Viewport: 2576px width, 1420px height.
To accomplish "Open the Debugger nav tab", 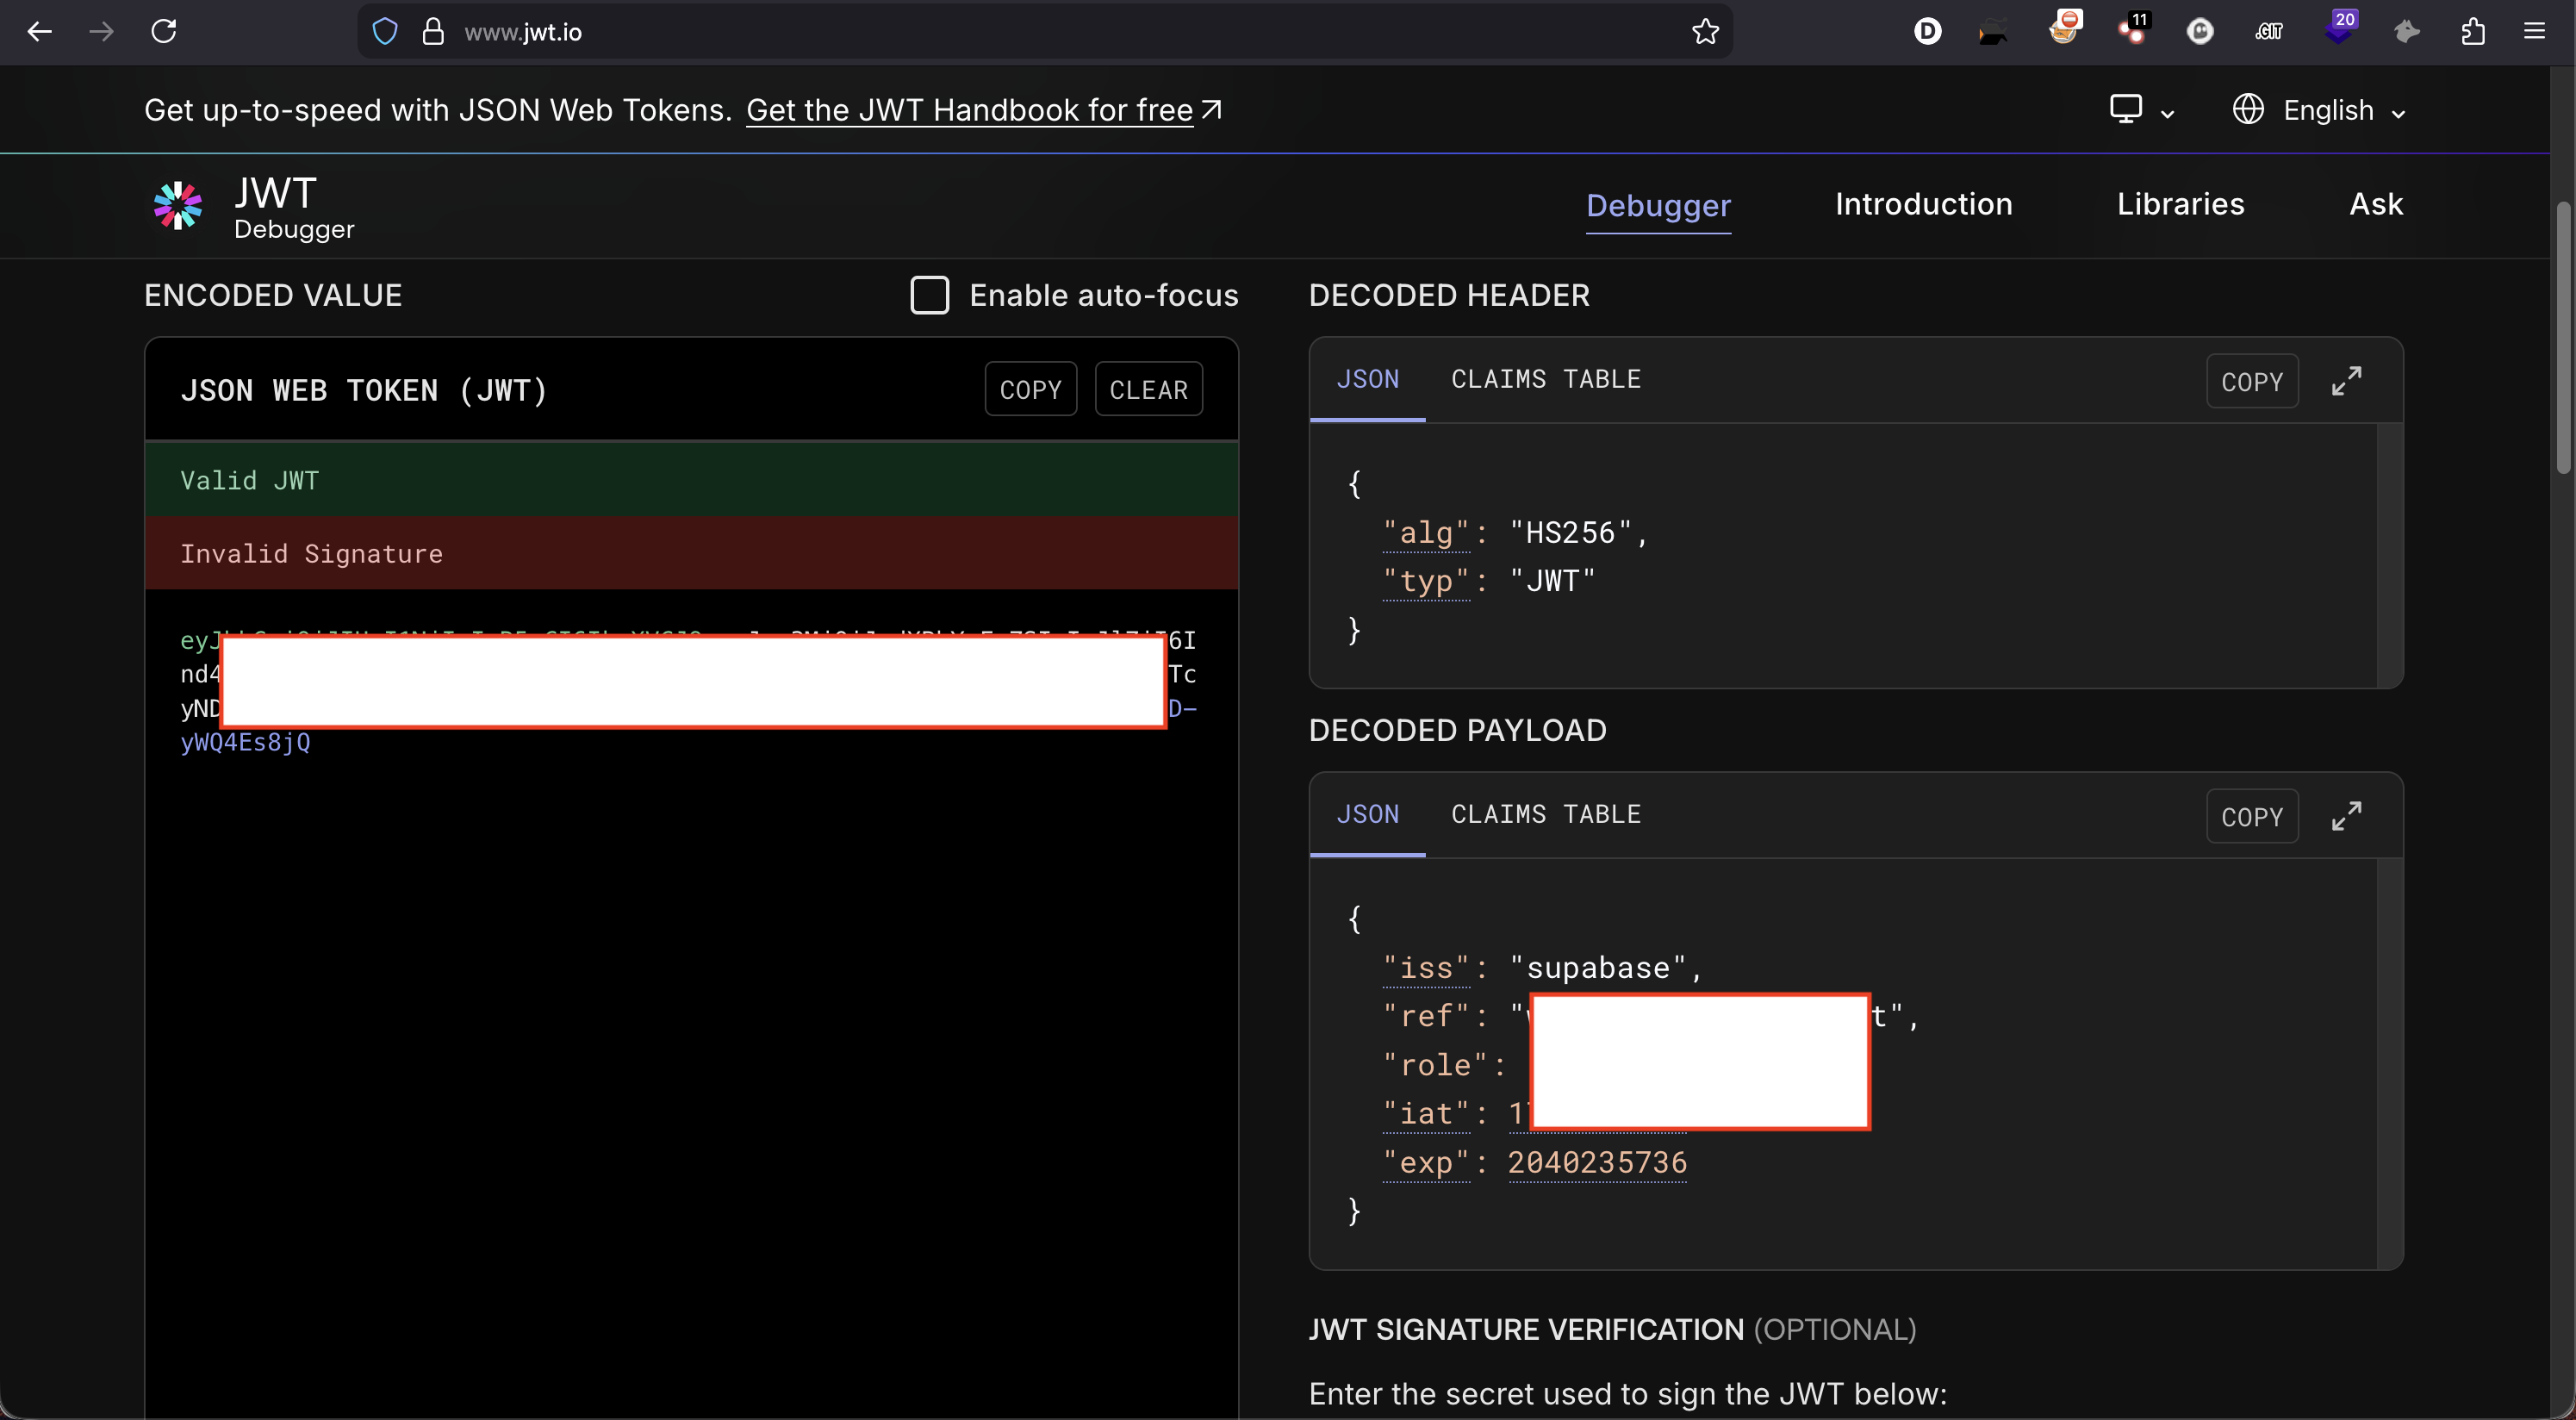I will pyautogui.click(x=1658, y=205).
